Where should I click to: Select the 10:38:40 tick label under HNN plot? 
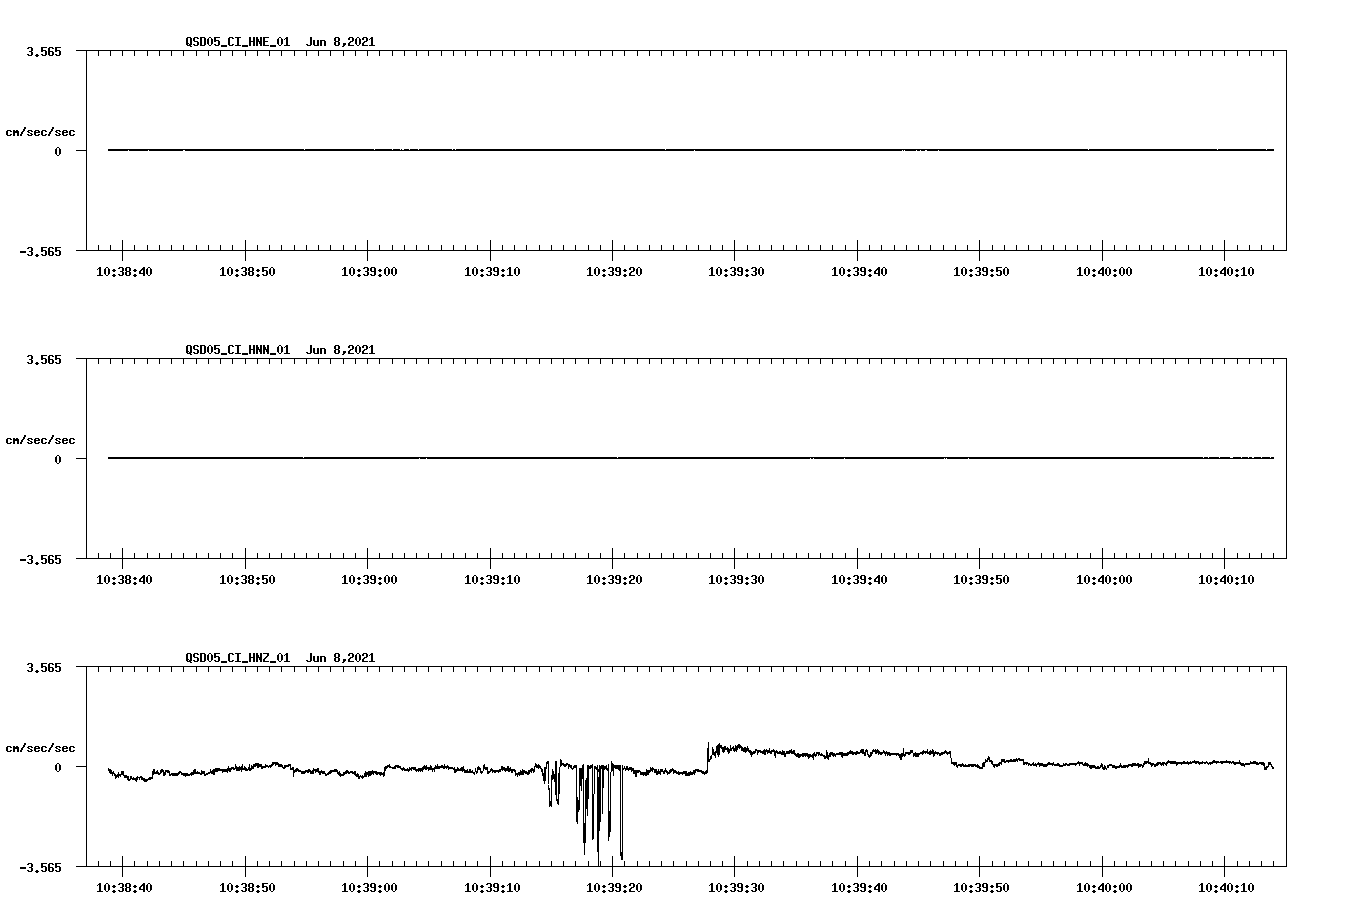click(x=124, y=580)
